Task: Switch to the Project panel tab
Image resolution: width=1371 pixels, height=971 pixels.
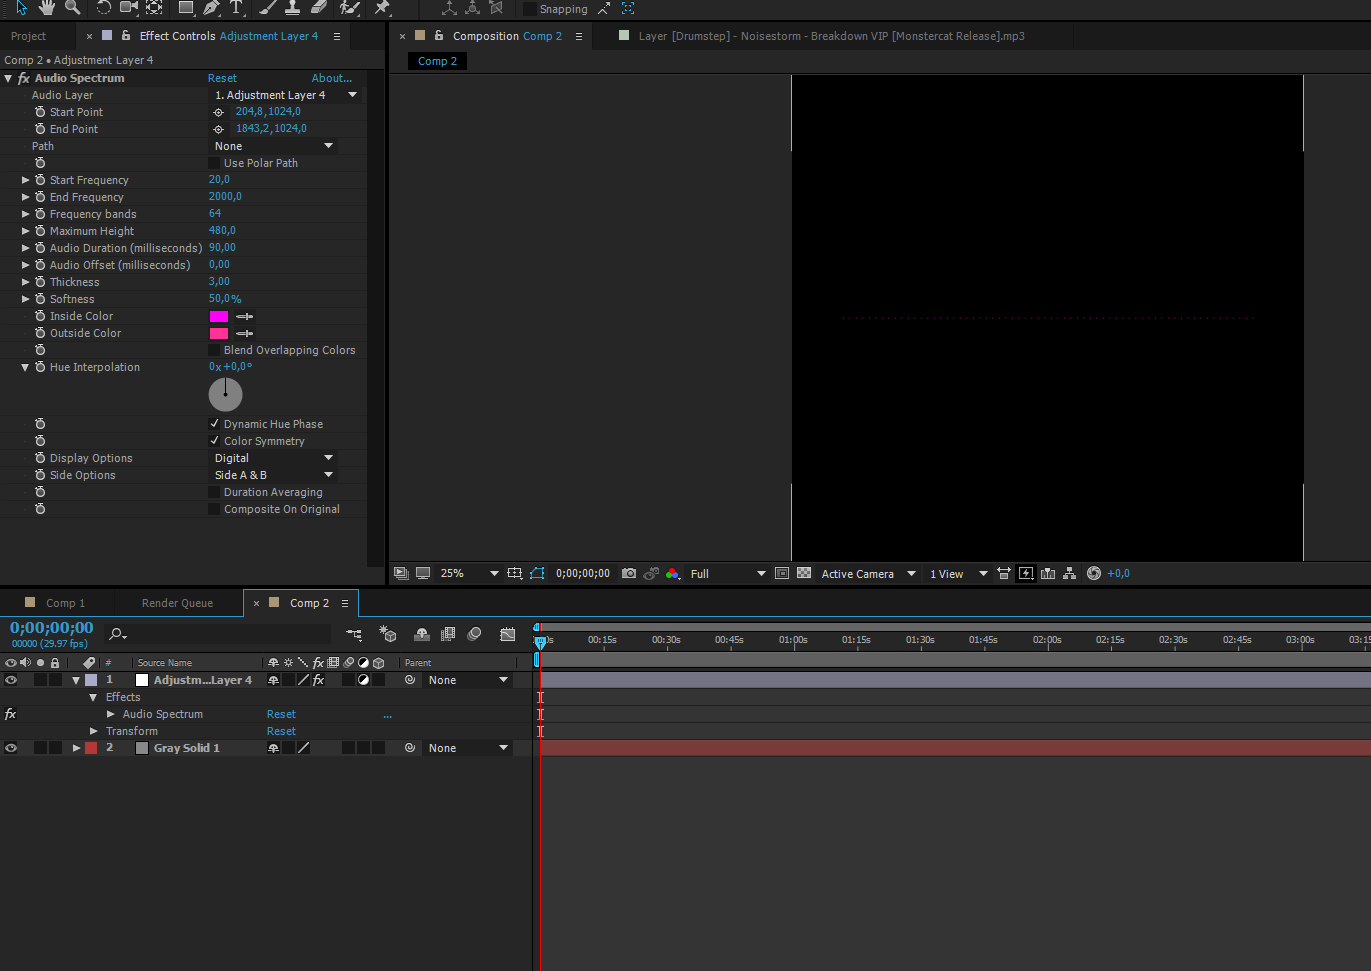Action: (29, 36)
